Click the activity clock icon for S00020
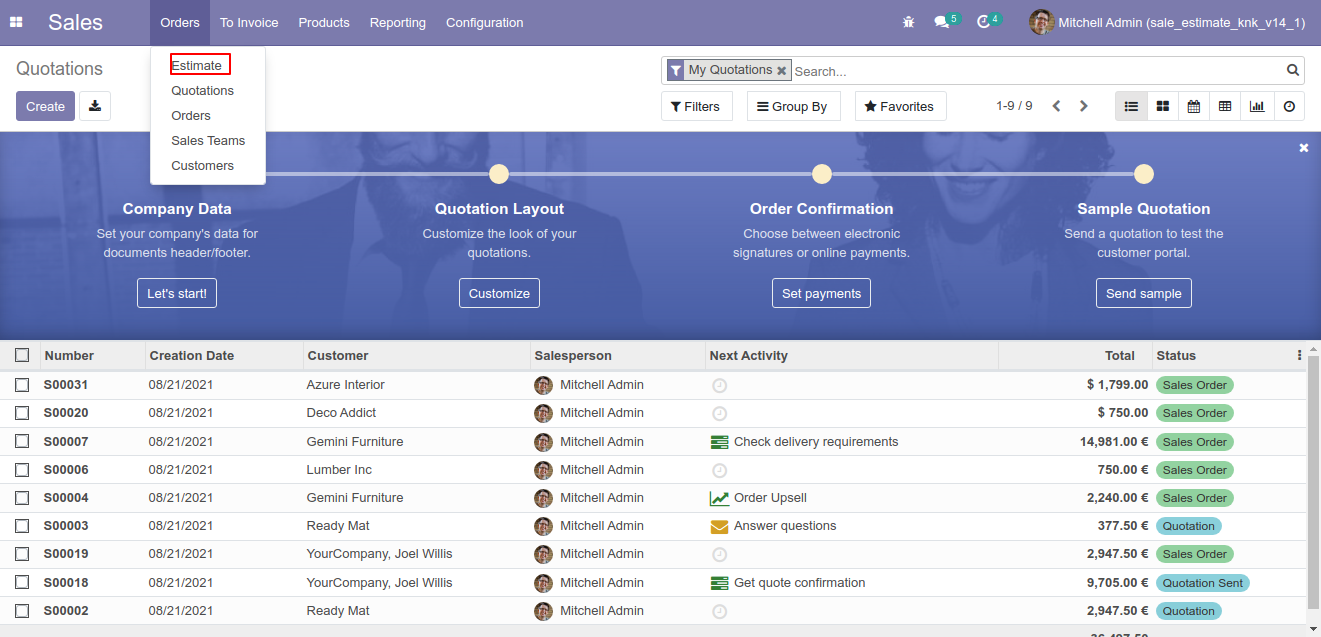The image size is (1321, 637). (719, 413)
